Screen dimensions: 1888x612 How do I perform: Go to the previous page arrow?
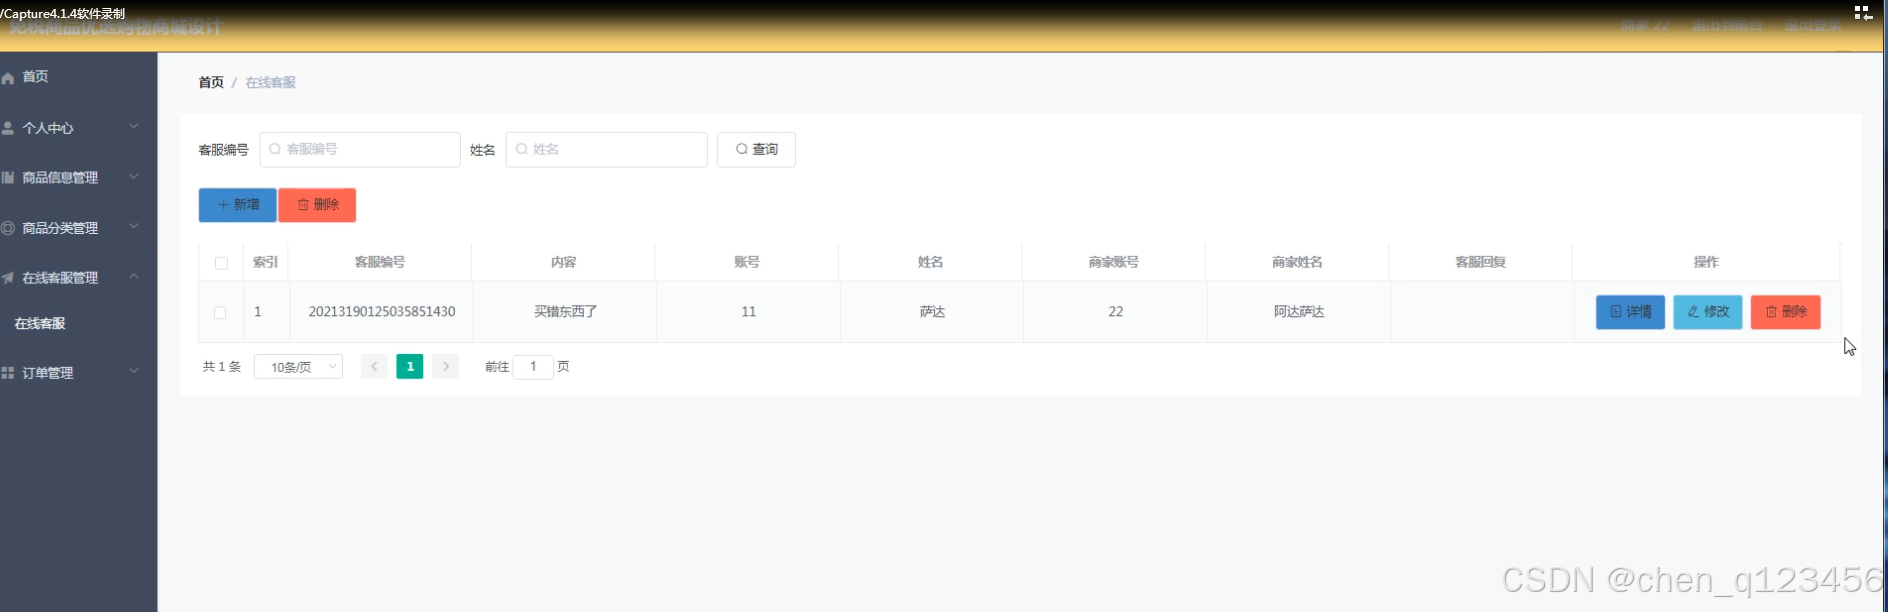coord(374,367)
